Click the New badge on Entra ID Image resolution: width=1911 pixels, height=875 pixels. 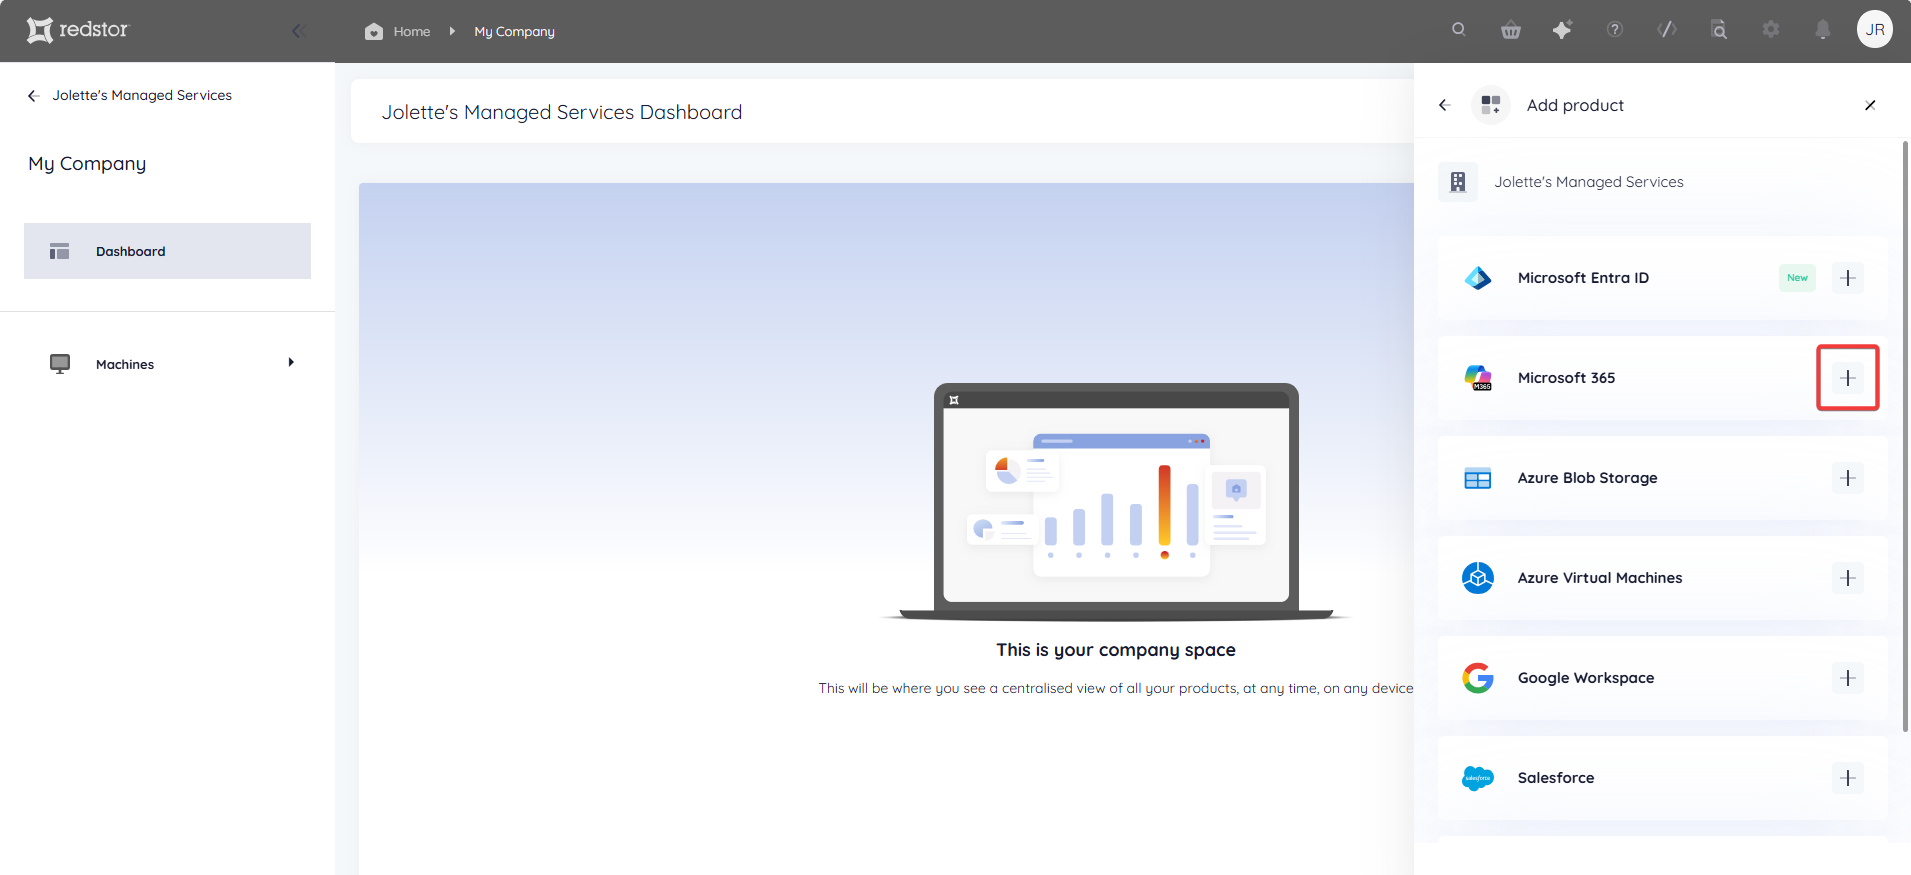(x=1797, y=278)
